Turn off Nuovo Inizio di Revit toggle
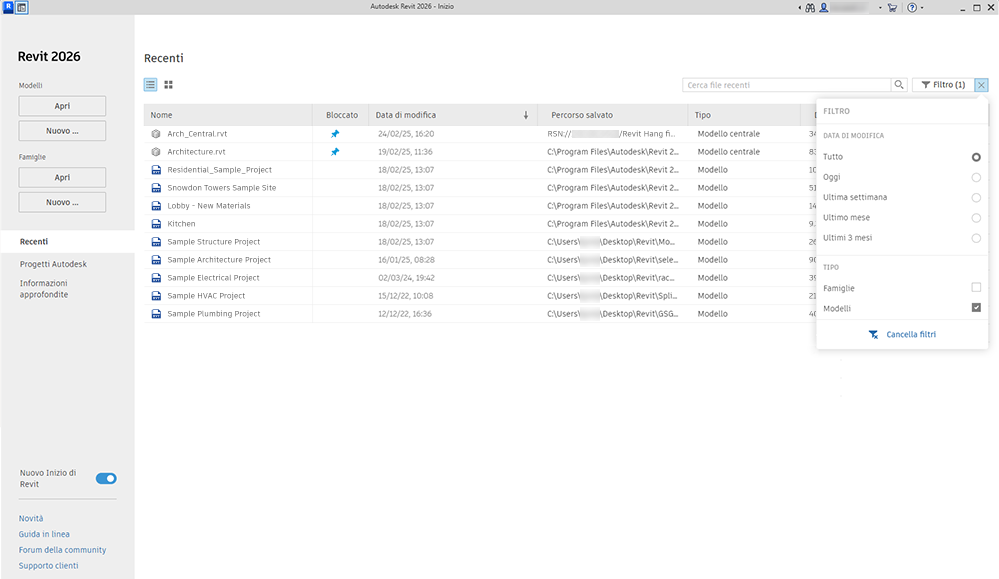This screenshot has width=999, height=579. pyautogui.click(x=106, y=478)
